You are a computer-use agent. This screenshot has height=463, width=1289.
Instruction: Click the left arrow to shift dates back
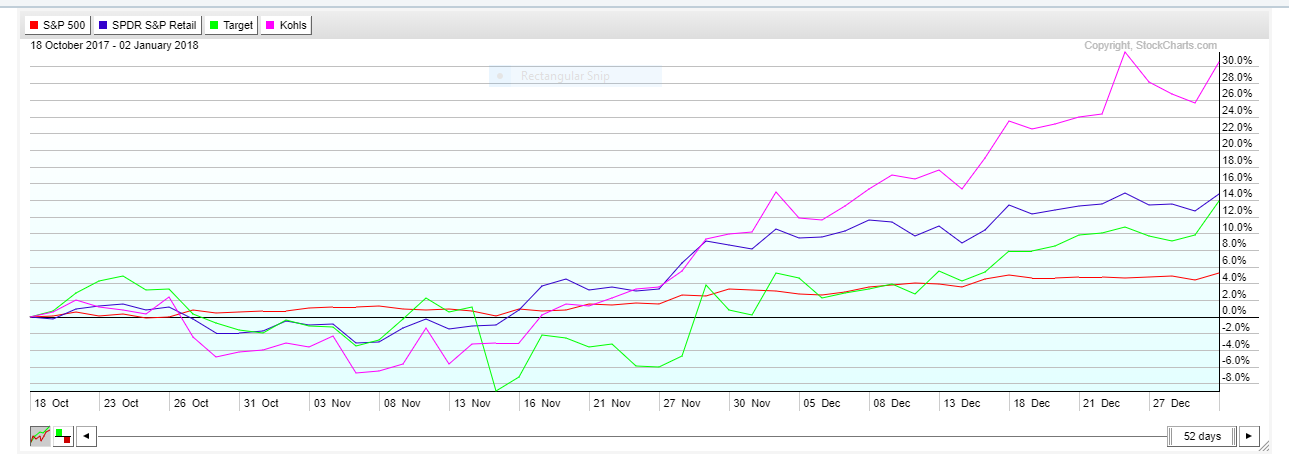coord(87,436)
